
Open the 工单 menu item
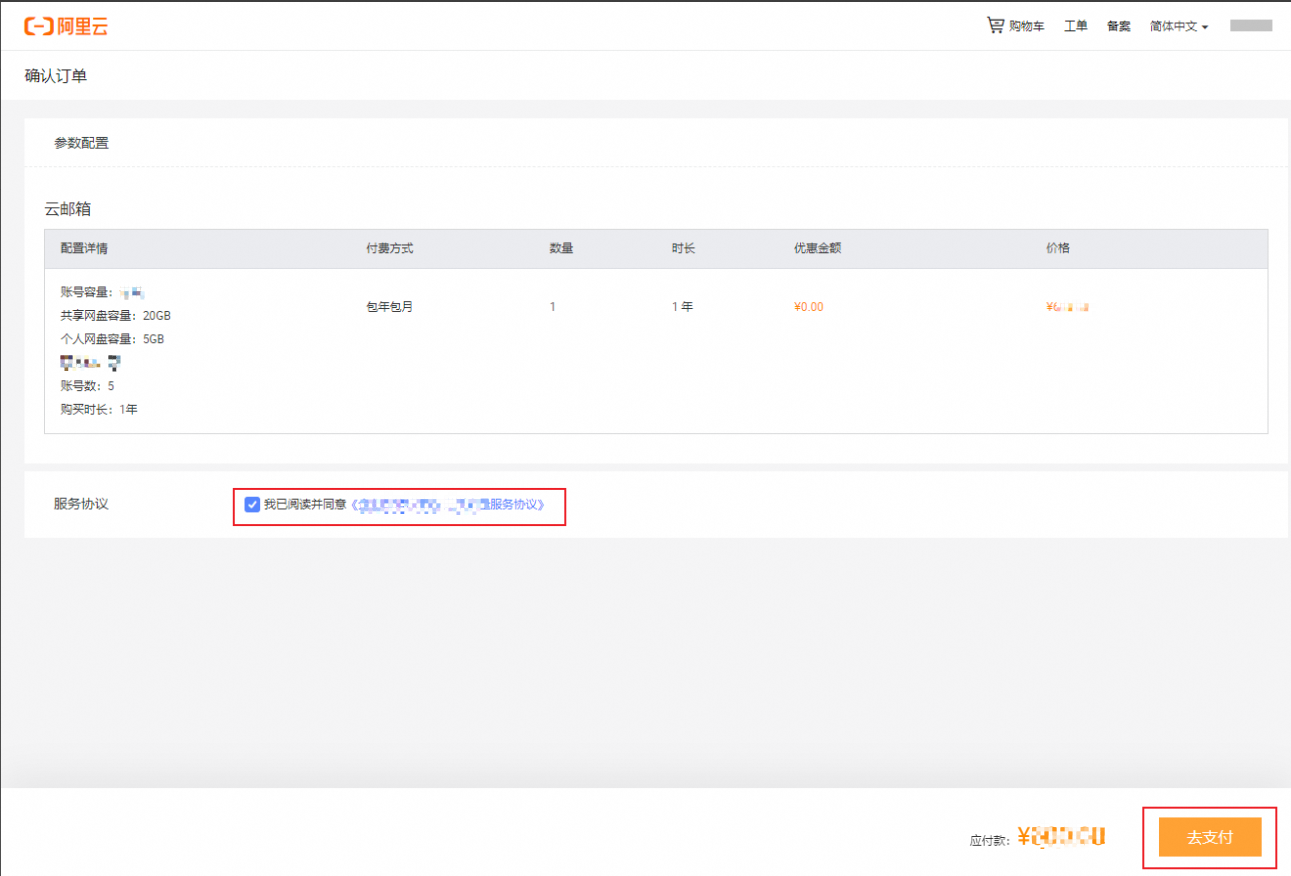tap(1075, 26)
